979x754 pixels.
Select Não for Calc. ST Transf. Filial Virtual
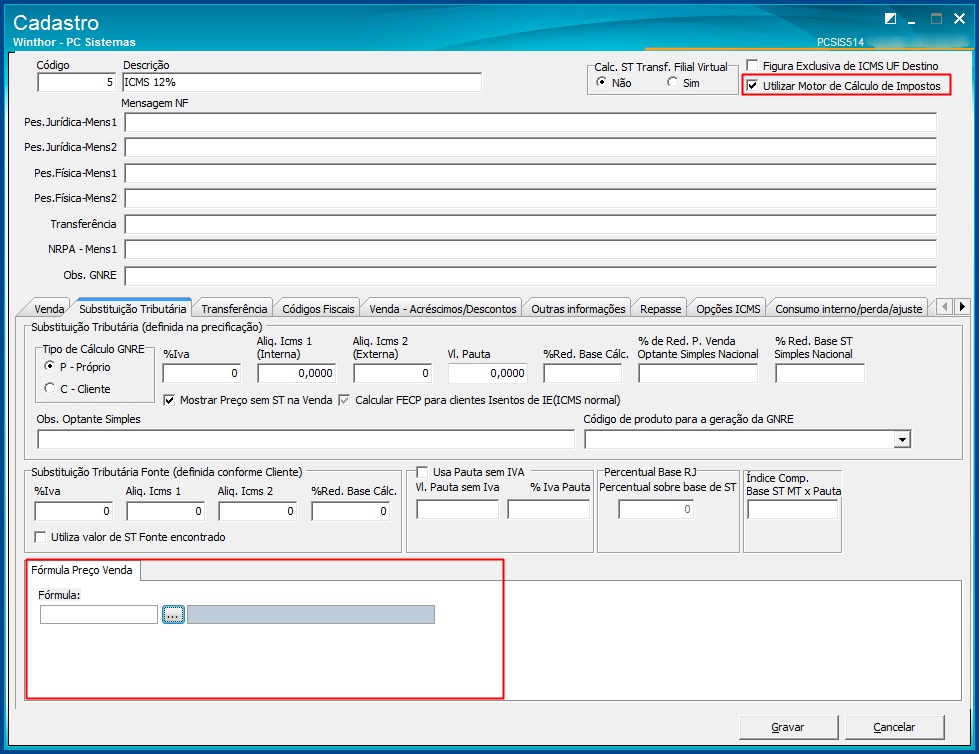(x=601, y=82)
